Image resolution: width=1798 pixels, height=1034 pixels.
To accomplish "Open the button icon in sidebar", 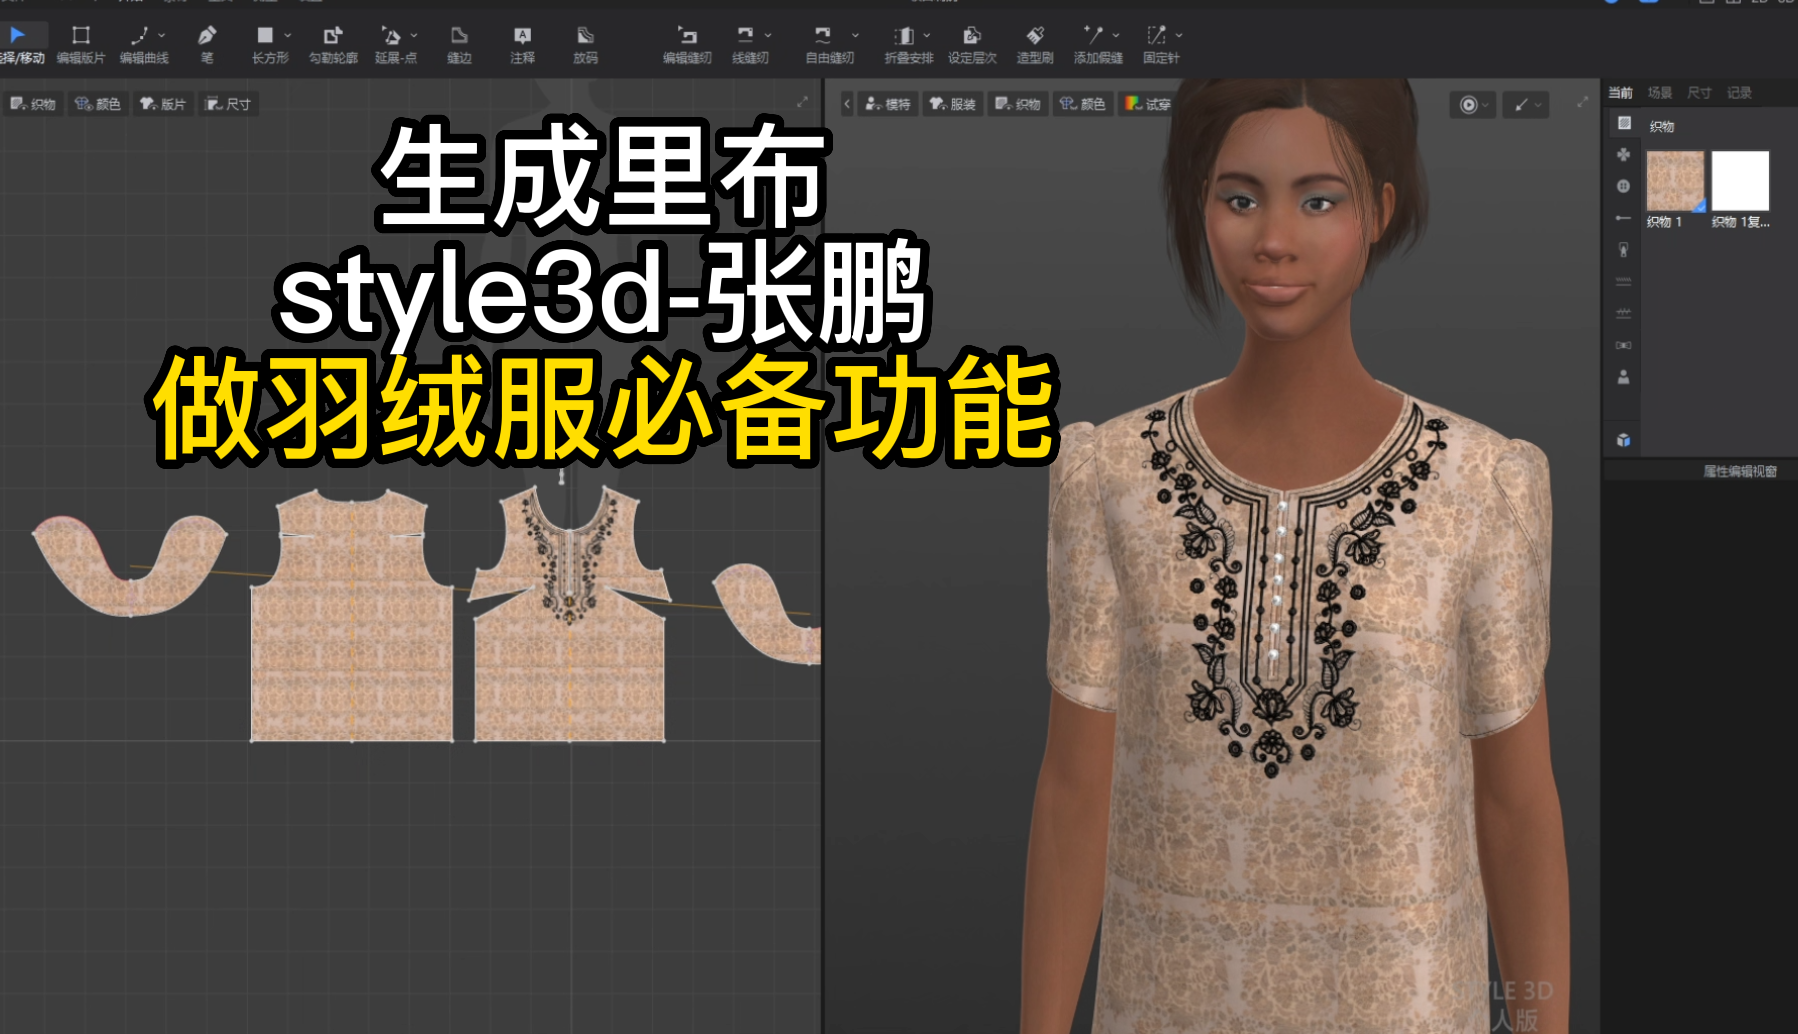I will (x=1624, y=186).
